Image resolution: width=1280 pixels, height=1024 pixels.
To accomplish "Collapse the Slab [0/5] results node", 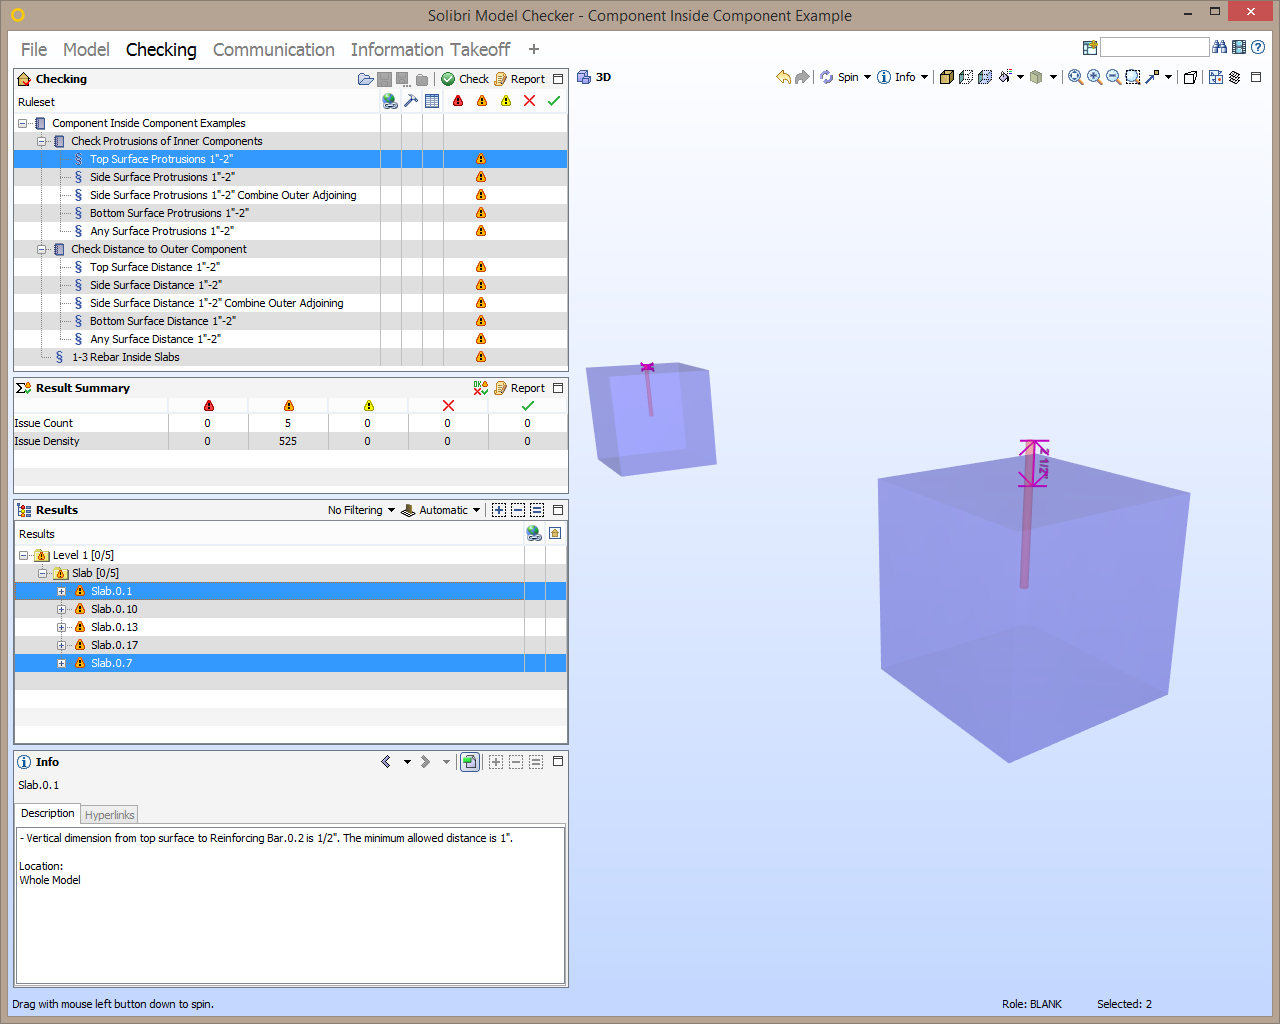I will (x=43, y=574).
